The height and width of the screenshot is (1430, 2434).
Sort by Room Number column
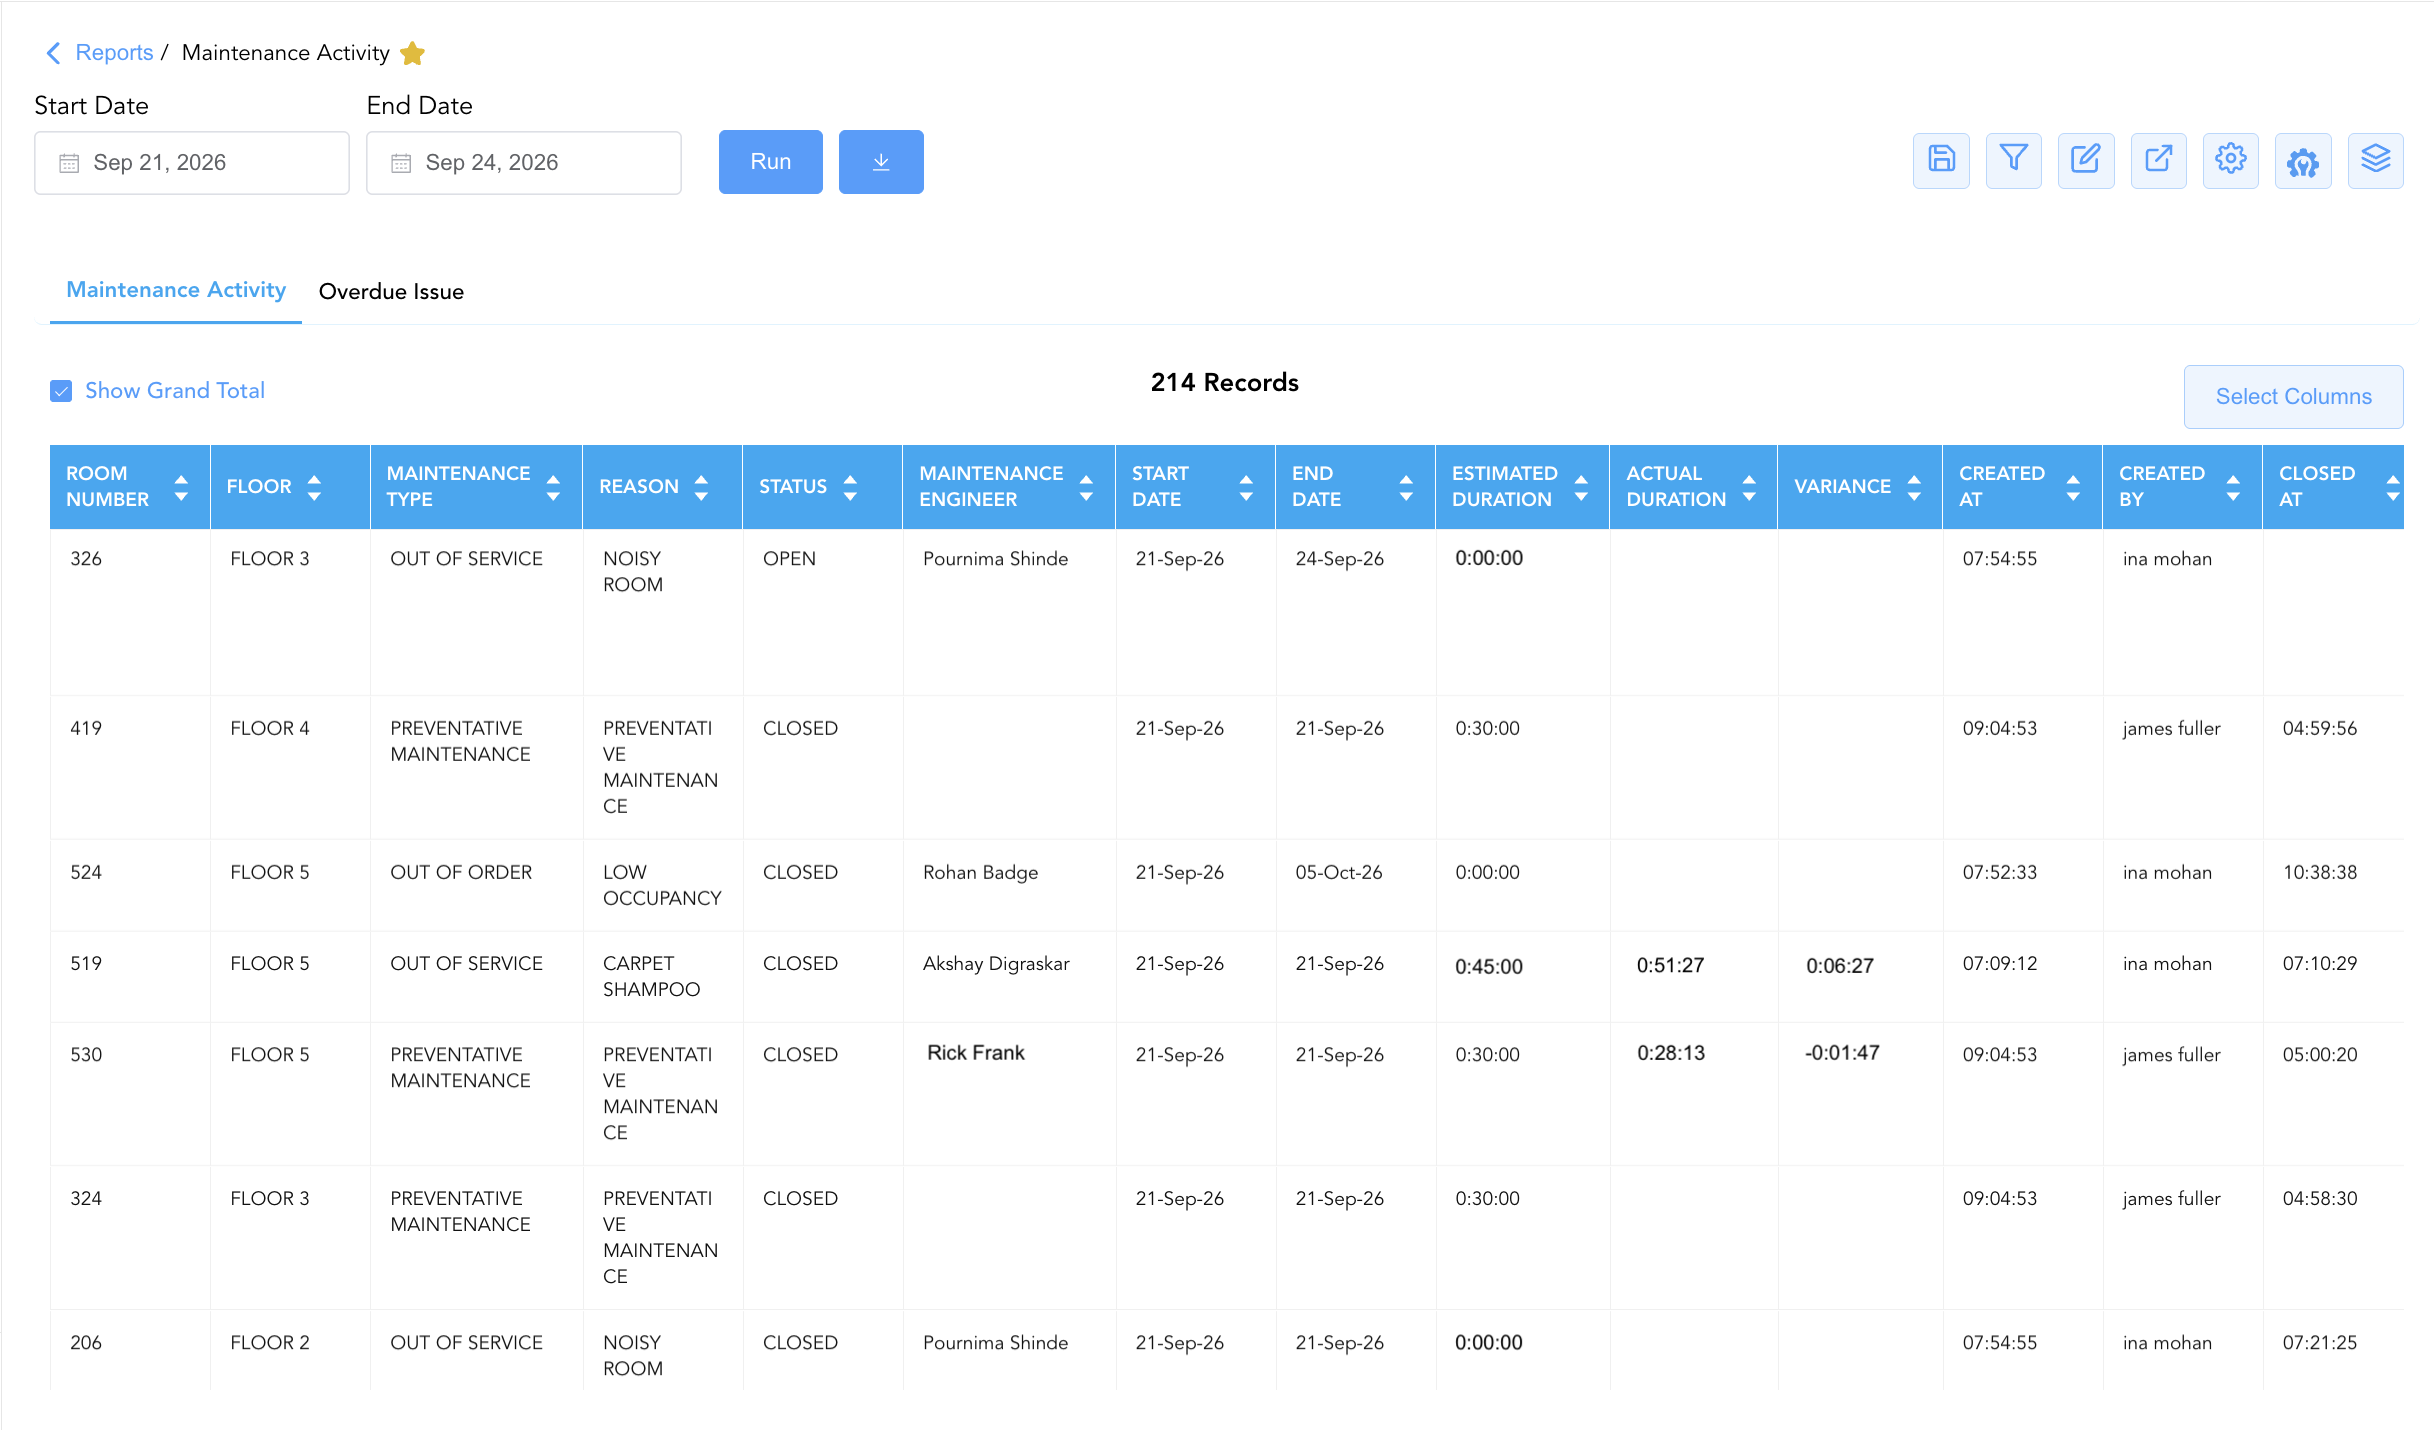coord(181,487)
